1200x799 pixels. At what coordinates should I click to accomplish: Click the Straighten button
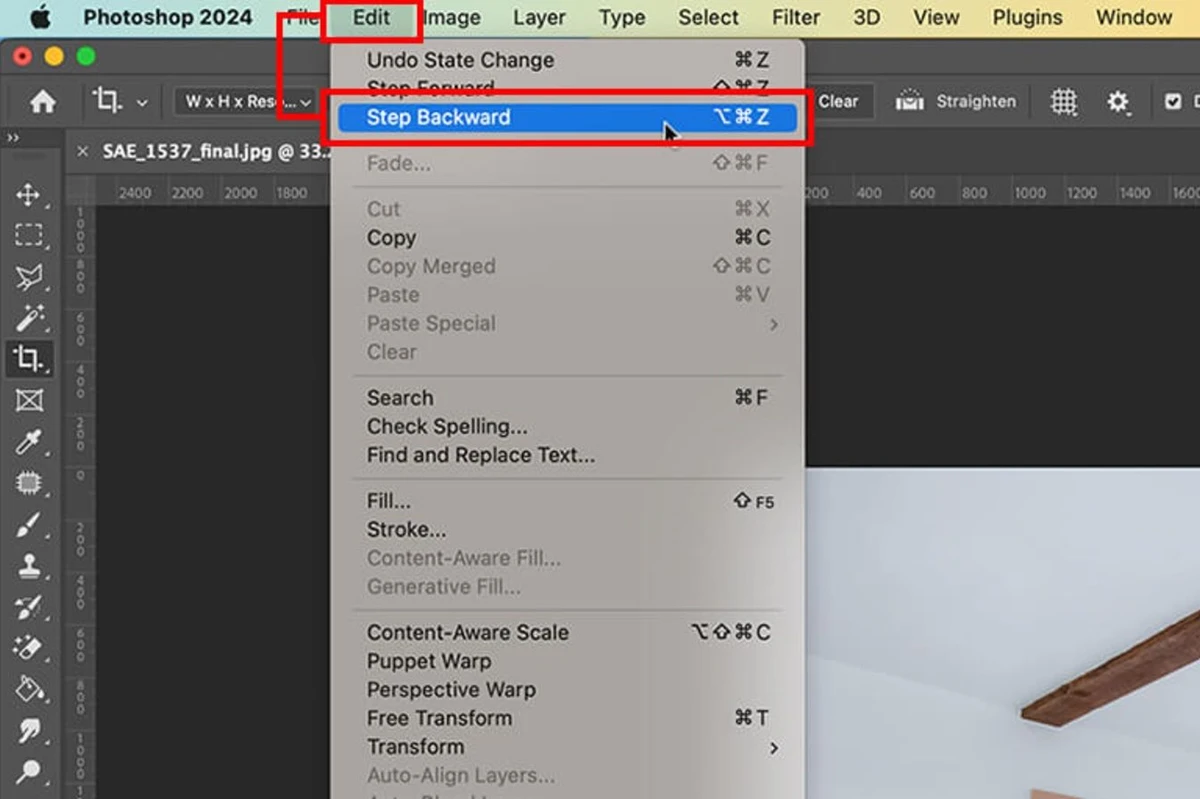tap(956, 101)
